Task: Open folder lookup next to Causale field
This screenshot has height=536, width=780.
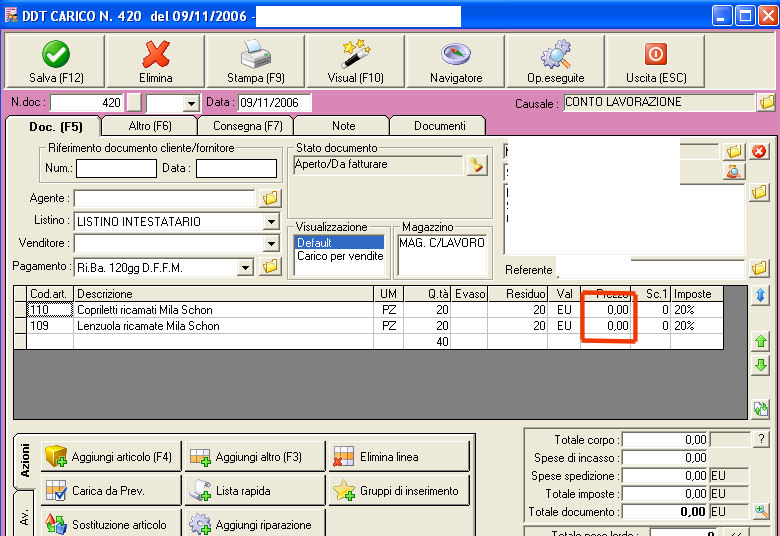Action: click(767, 103)
